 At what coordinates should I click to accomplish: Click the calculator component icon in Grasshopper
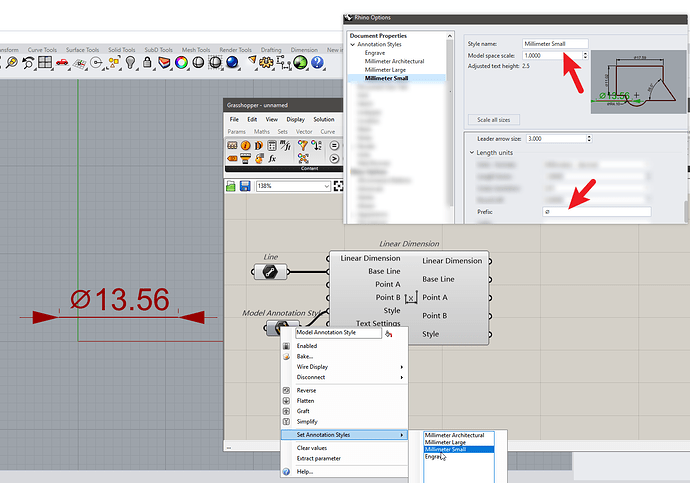272,146
